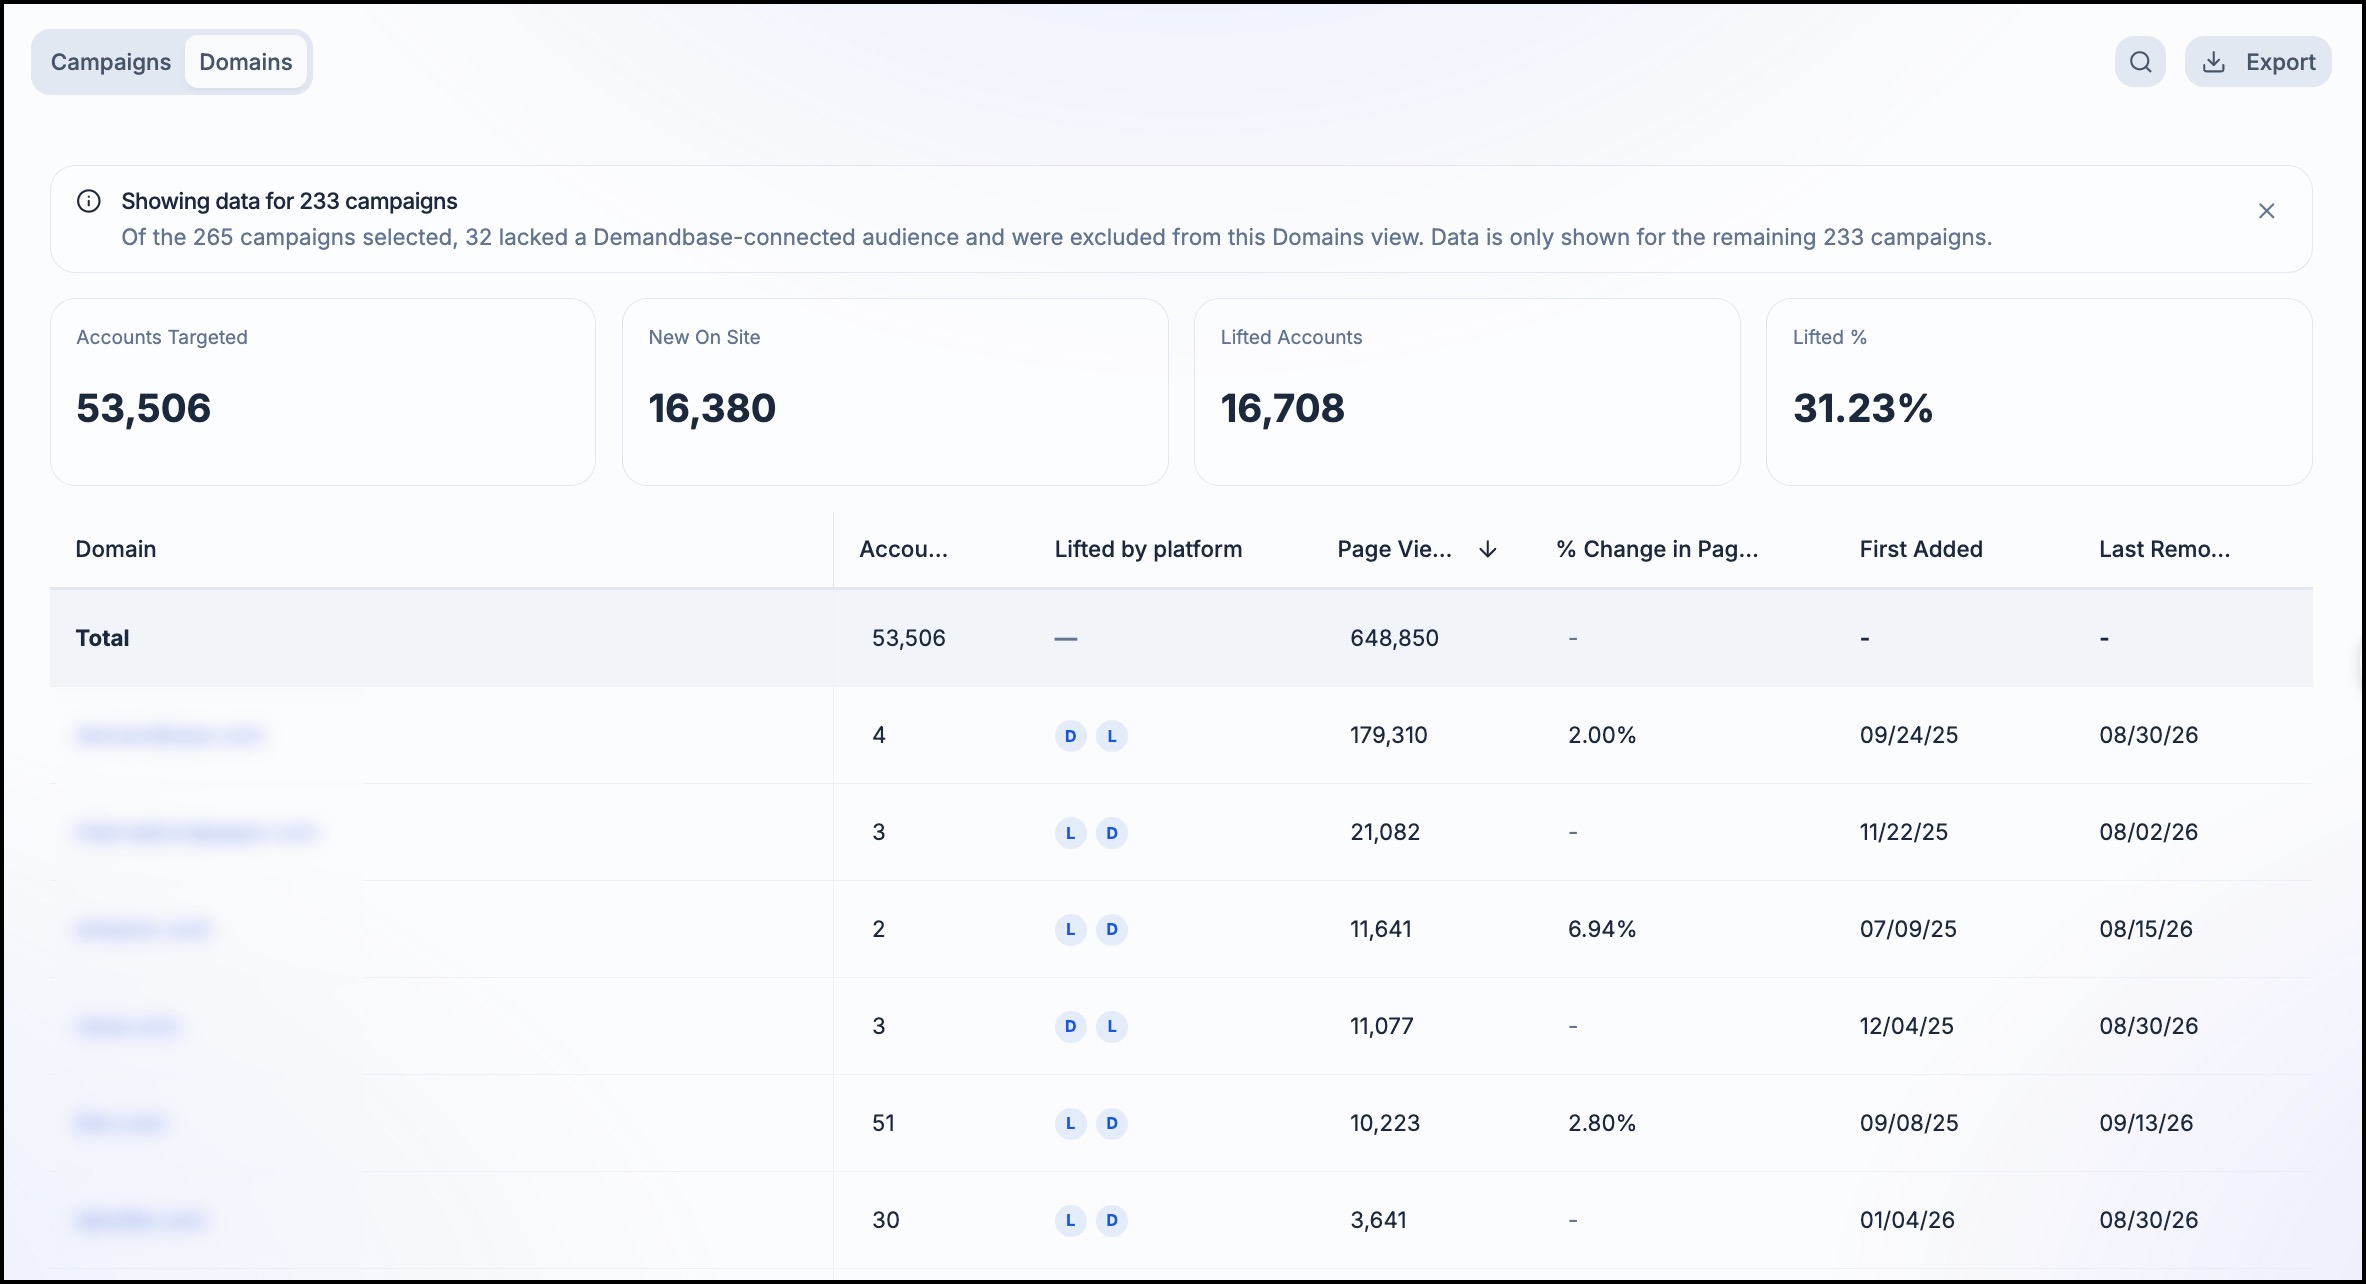
Task: Click D badge in the 11,077 row
Action: point(1071,1027)
